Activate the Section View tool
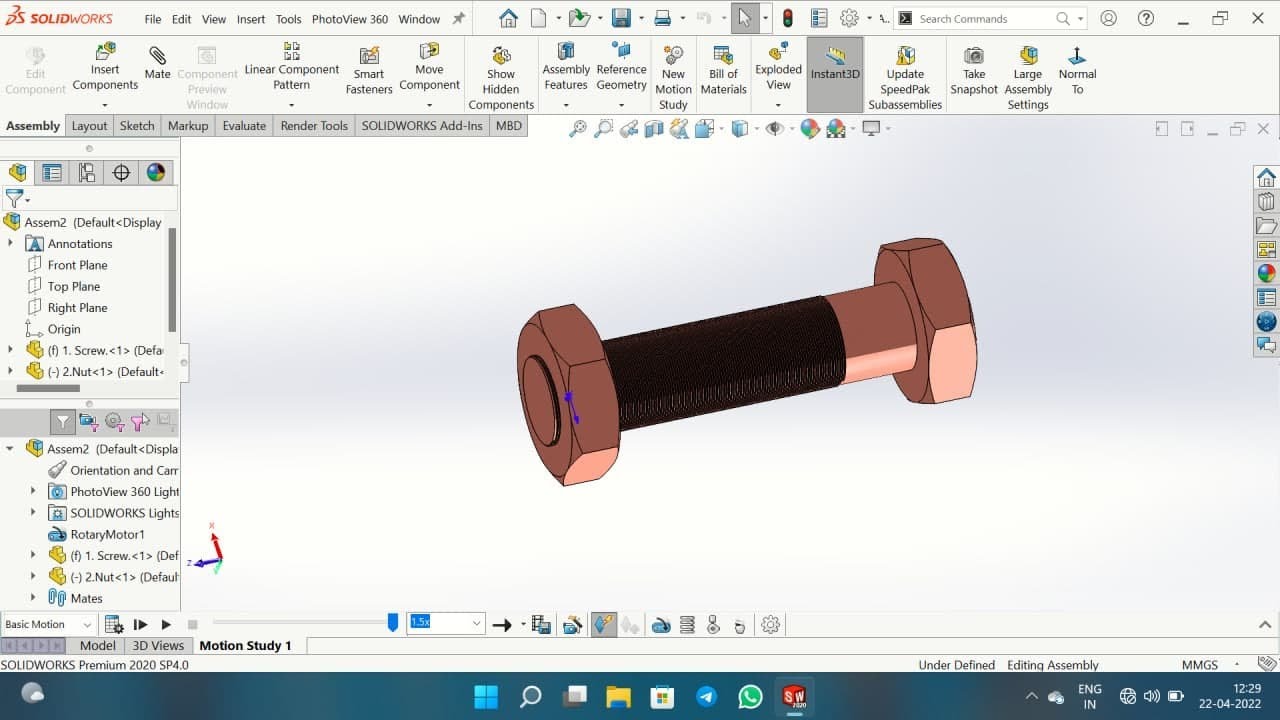The width and height of the screenshot is (1280, 720). [654, 128]
